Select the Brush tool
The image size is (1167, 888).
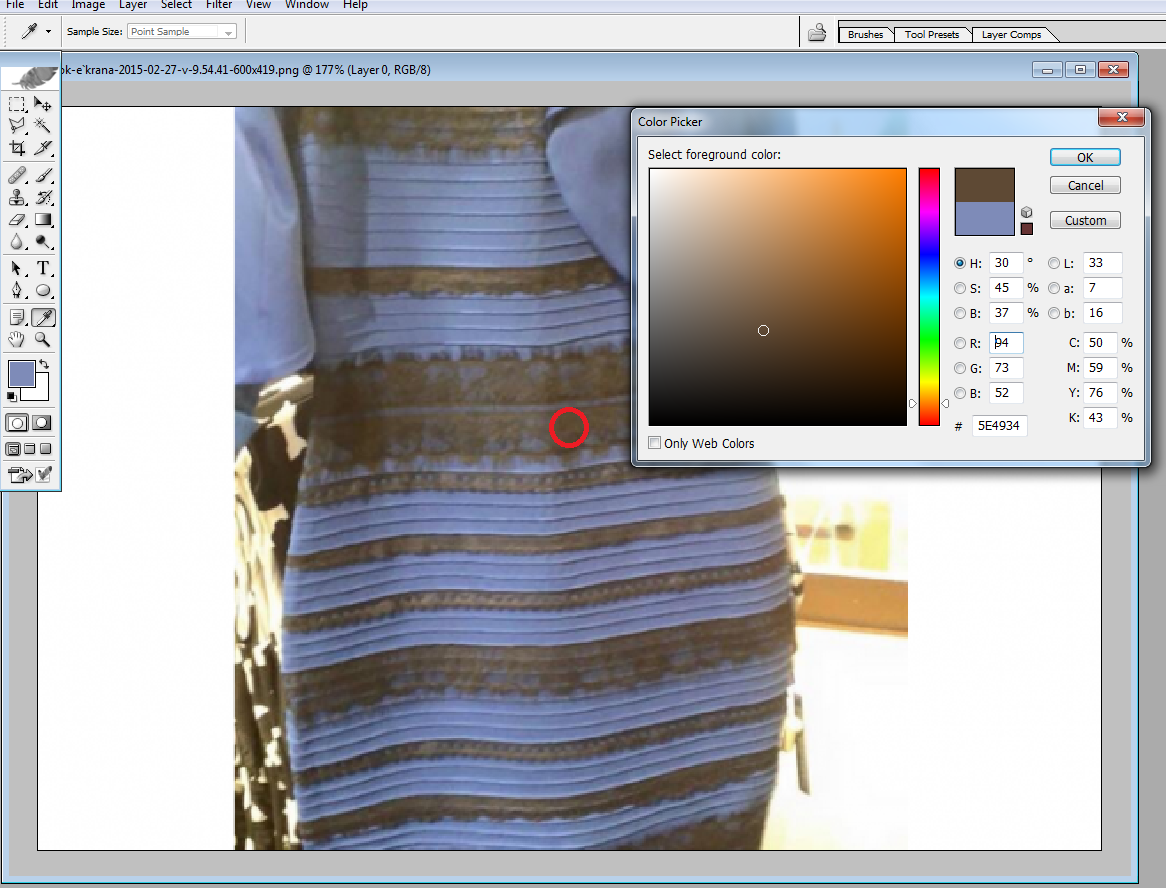[x=43, y=176]
